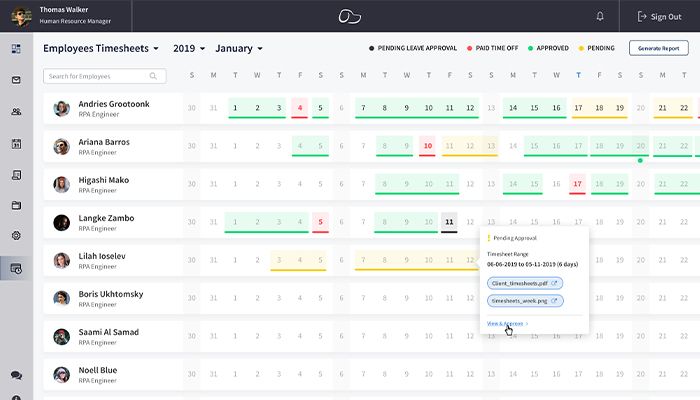Select the Paid Time Off legend item
The image size is (700, 400).
point(492,48)
